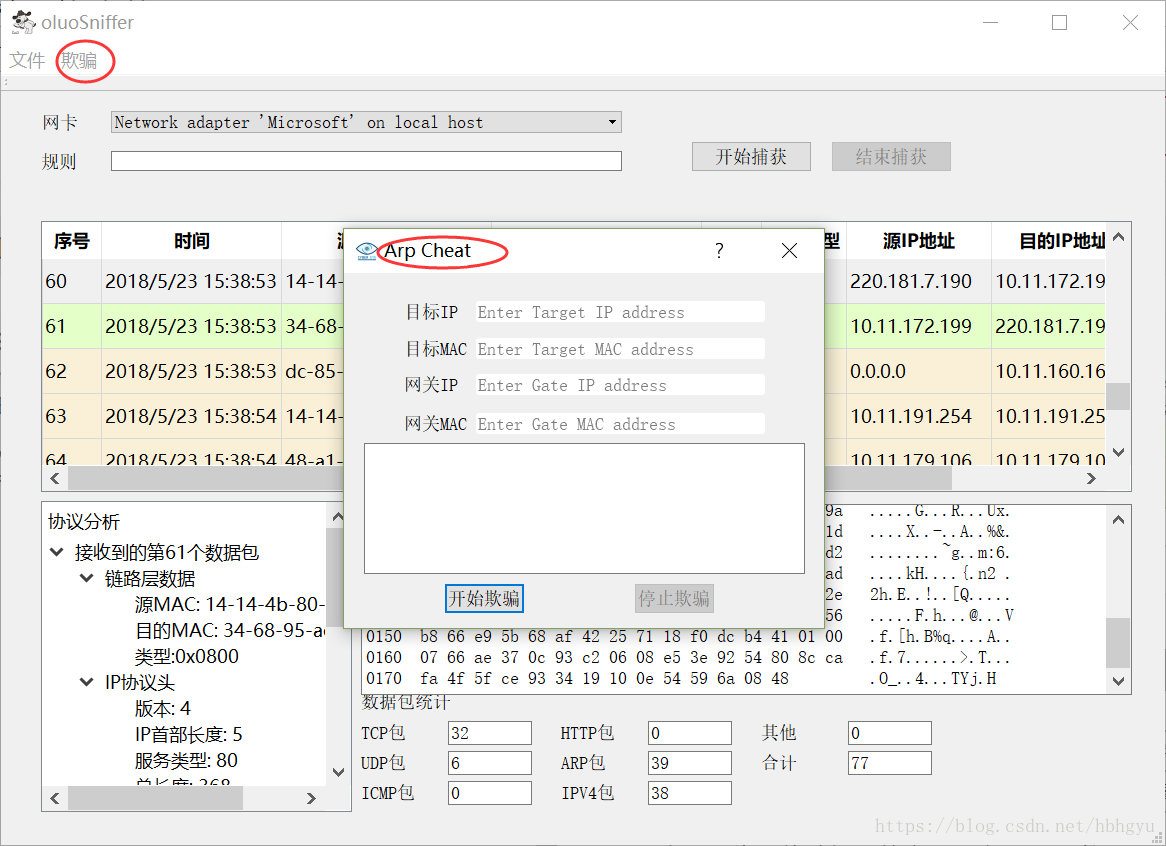The height and width of the screenshot is (846, 1166).
Task: Click hex dump scroll down arrow
Action: pos(1118,680)
